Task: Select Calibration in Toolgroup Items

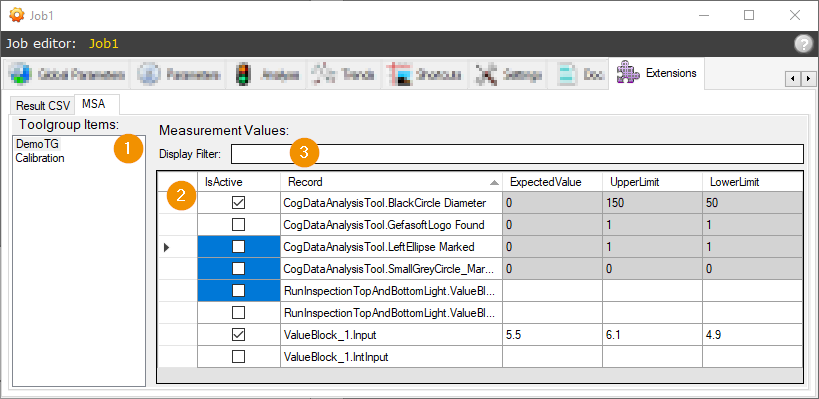Action: pyautogui.click(x=40, y=158)
